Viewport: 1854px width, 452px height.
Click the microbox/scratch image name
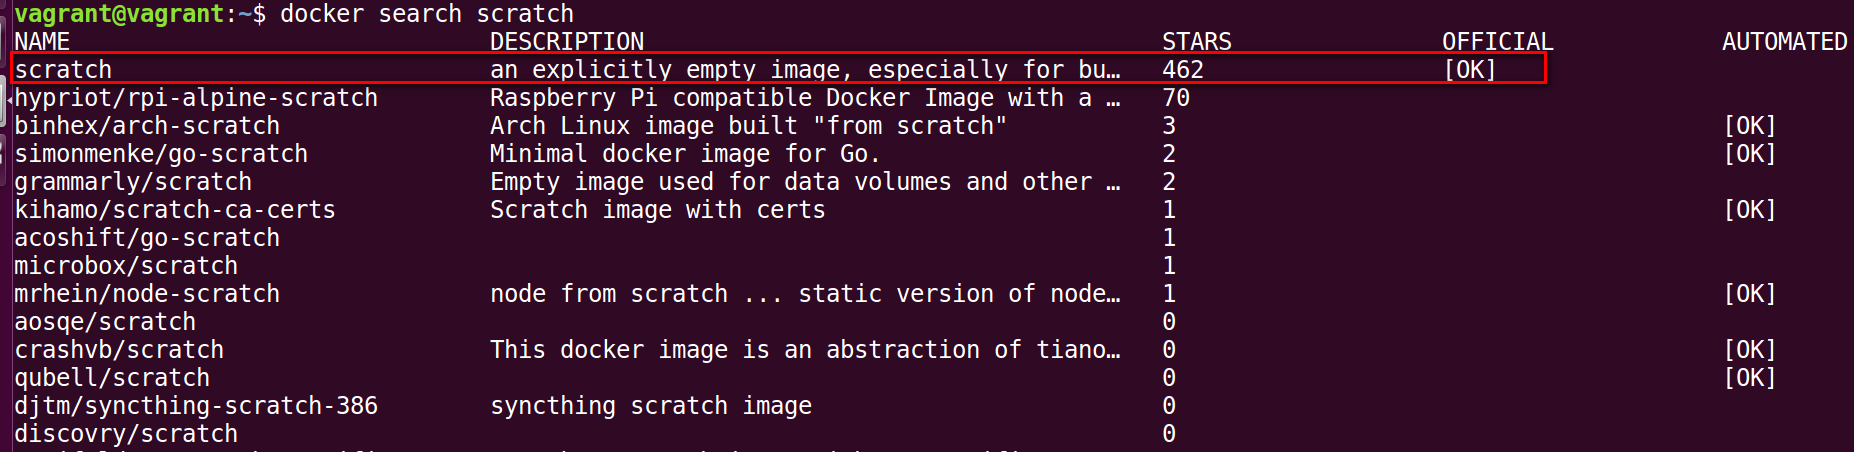tap(126, 266)
